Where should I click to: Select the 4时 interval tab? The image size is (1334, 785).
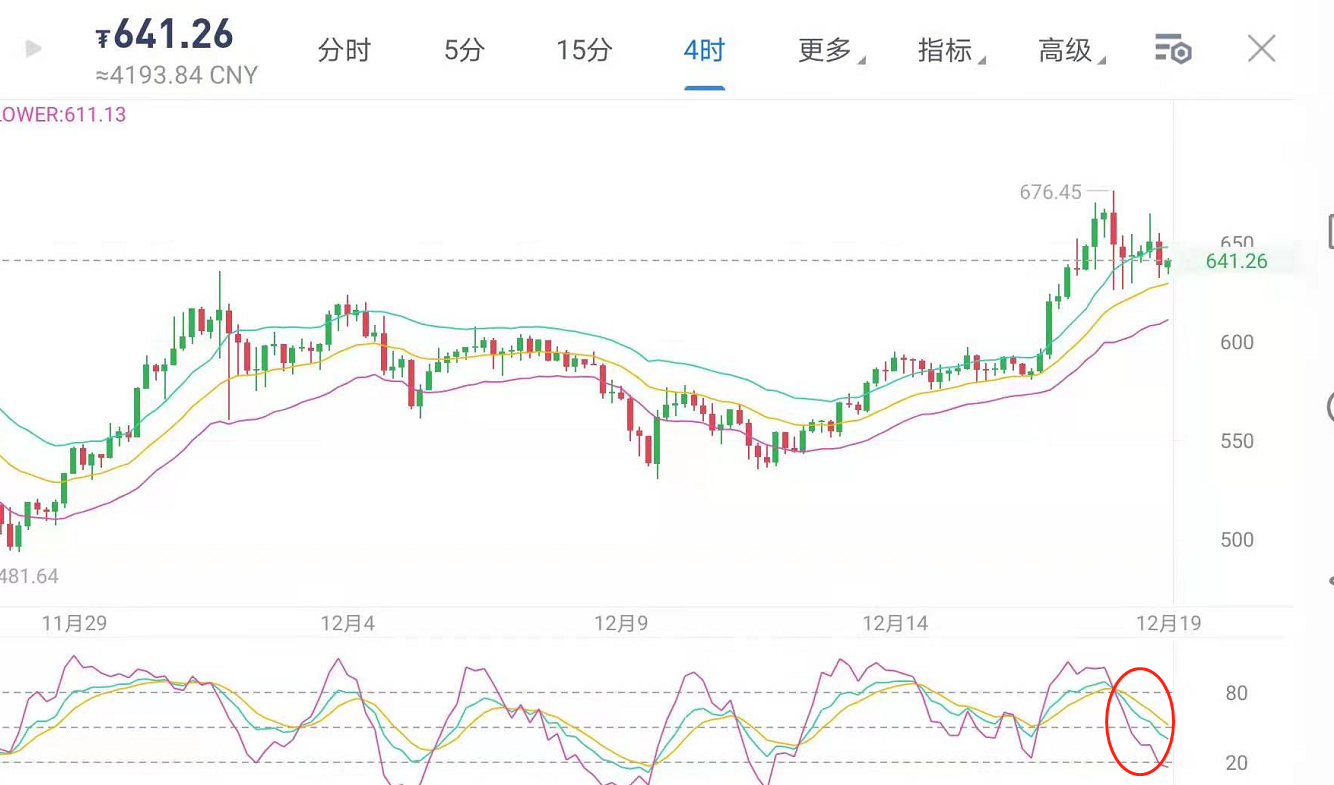pyautogui.click(x=704, y=50)
